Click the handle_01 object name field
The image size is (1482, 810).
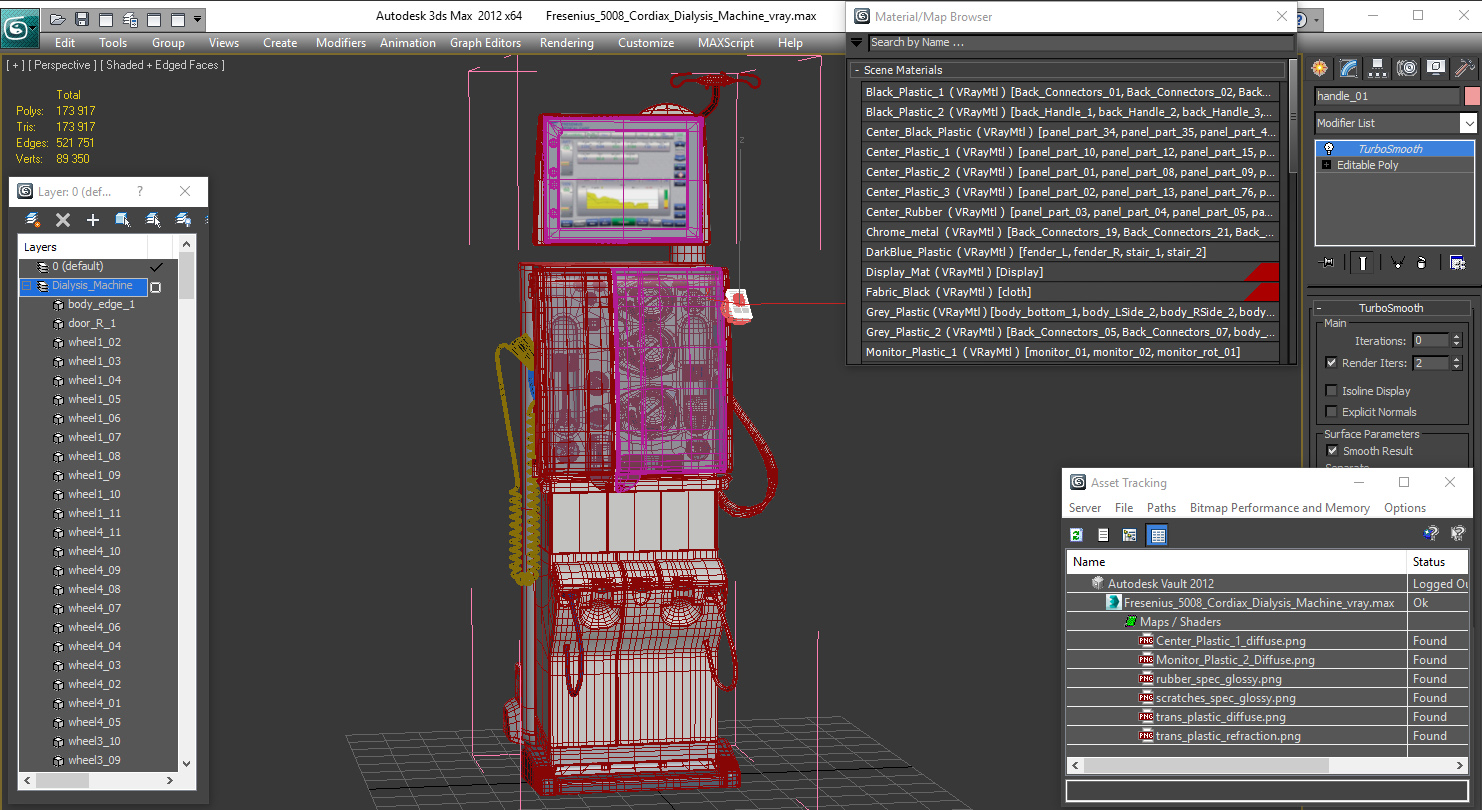[x=1388, y=96]
